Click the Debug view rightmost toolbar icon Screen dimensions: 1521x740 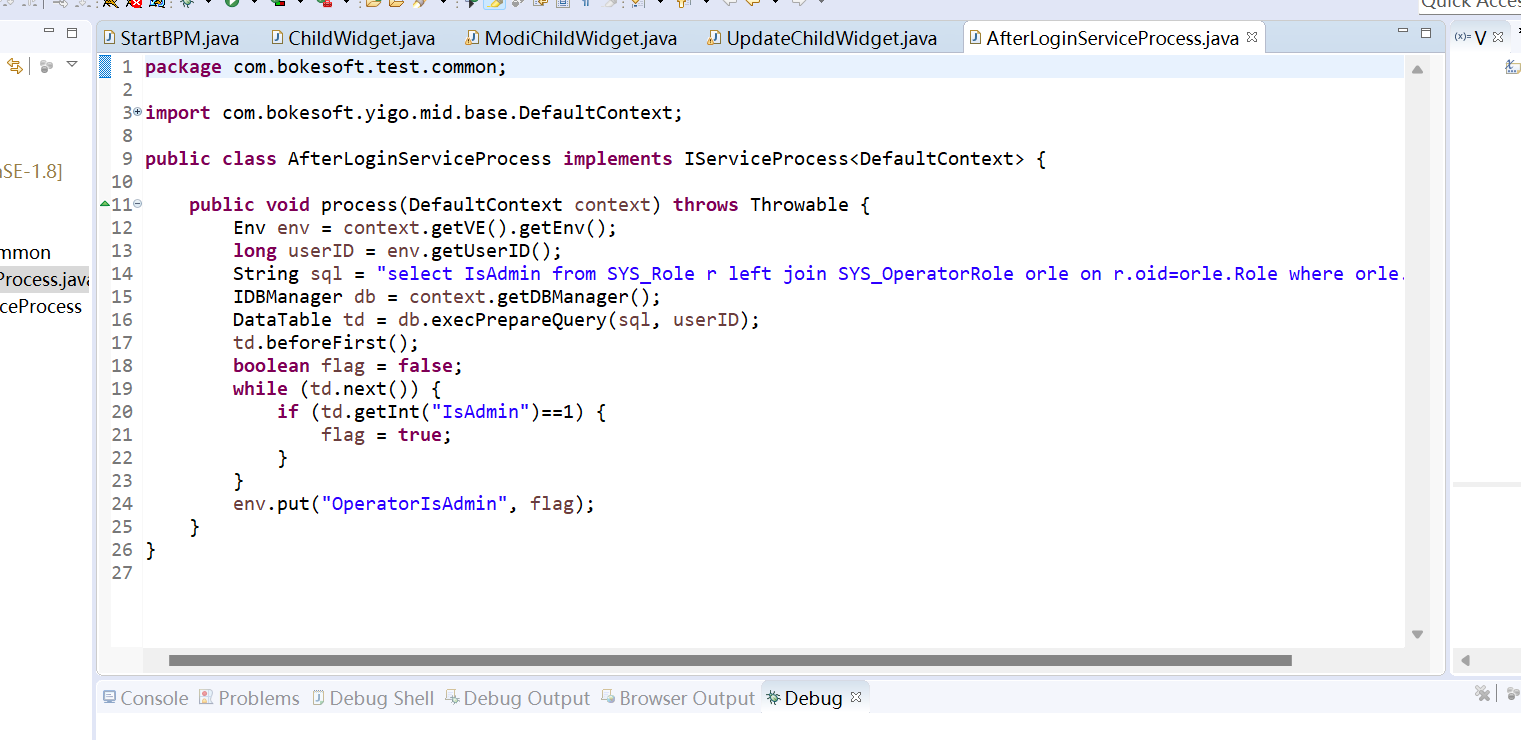pyautogui.click(x=1512, y=693)
